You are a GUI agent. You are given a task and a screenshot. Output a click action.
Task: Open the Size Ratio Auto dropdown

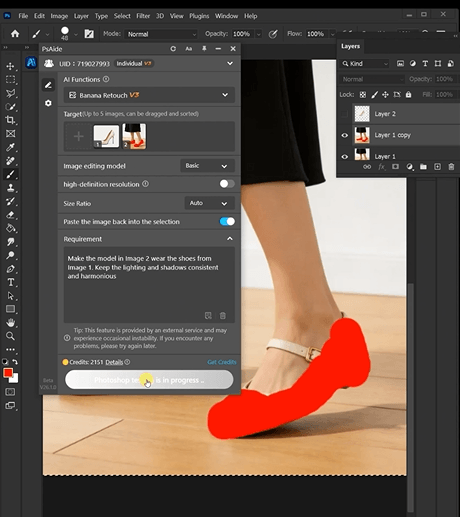(x=209, y=203)
